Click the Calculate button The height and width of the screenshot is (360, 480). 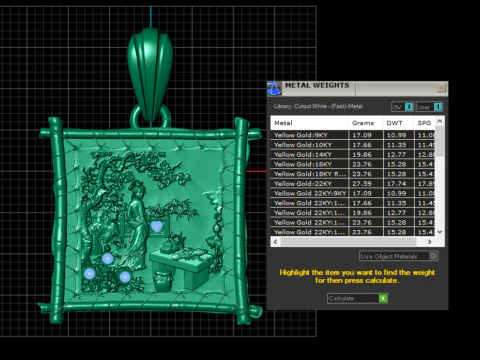(x=357, y=298)
